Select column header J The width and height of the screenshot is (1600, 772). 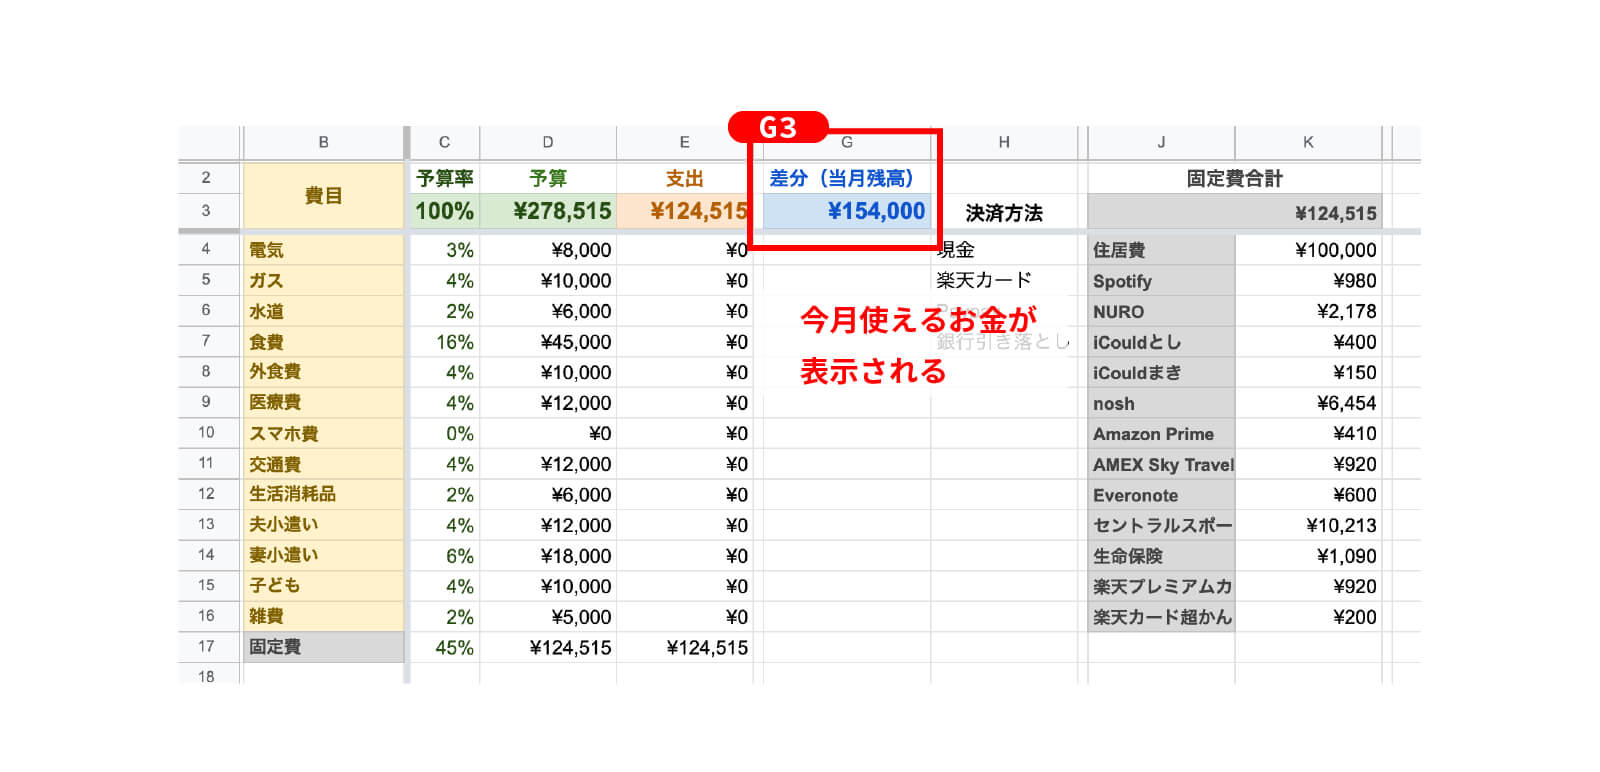pos(1161,142)
